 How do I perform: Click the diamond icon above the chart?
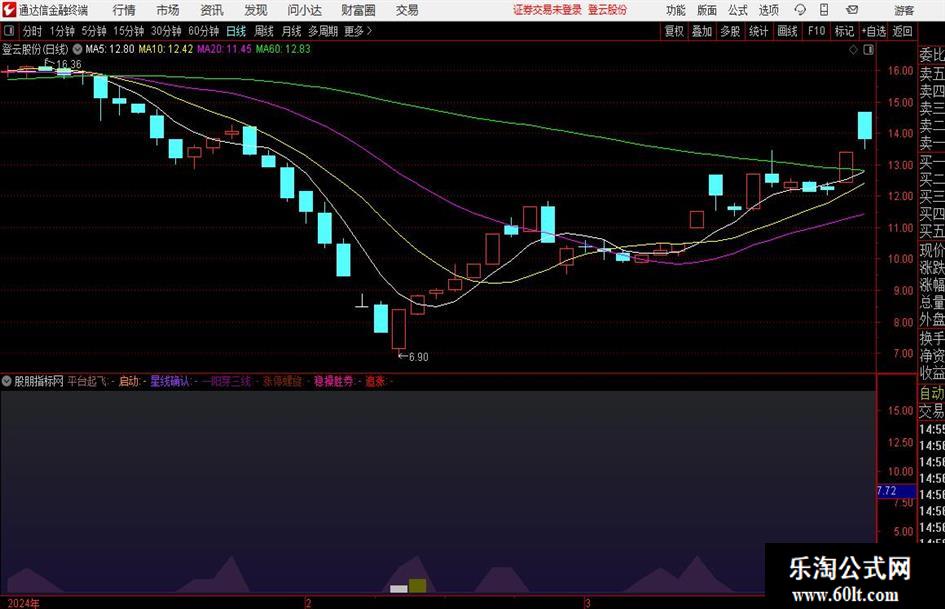tap(853, 49)
